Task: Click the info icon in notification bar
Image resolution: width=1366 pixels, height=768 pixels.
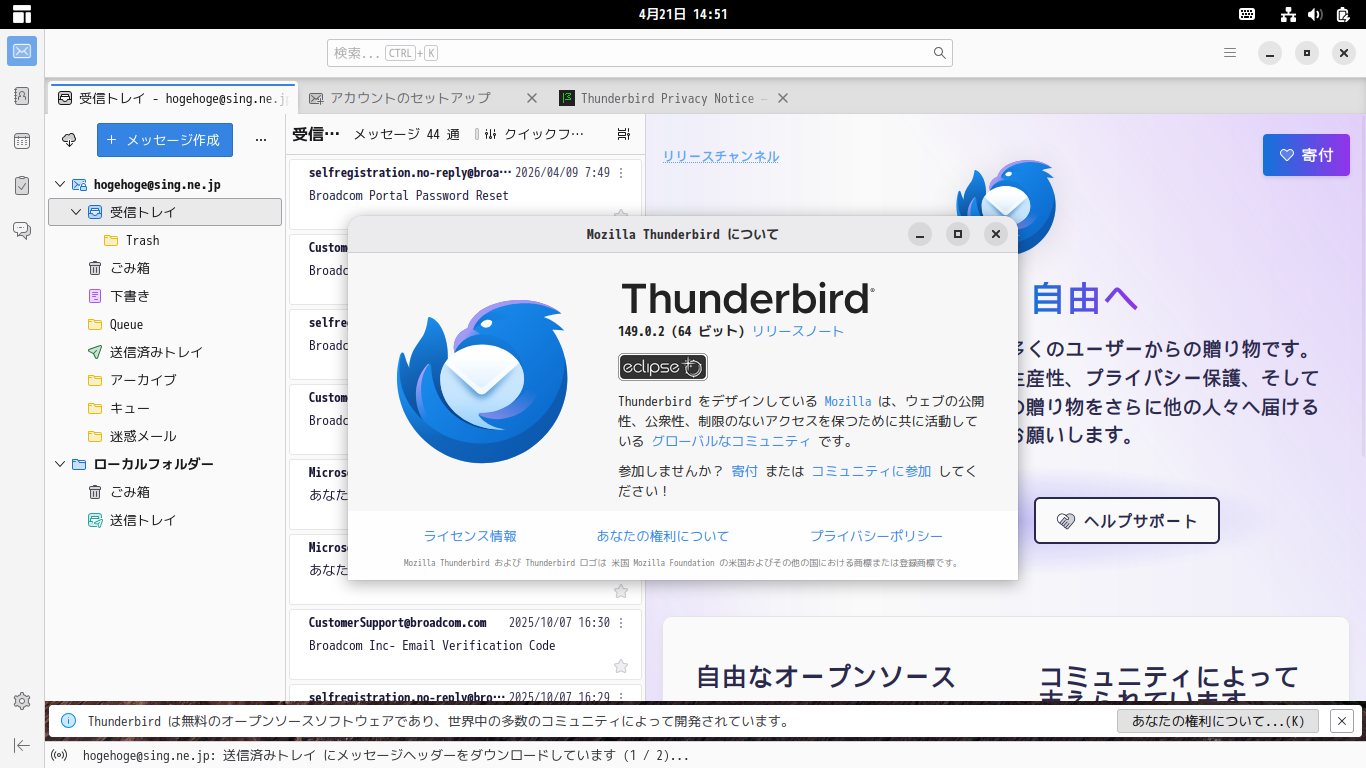Action: 69,720
